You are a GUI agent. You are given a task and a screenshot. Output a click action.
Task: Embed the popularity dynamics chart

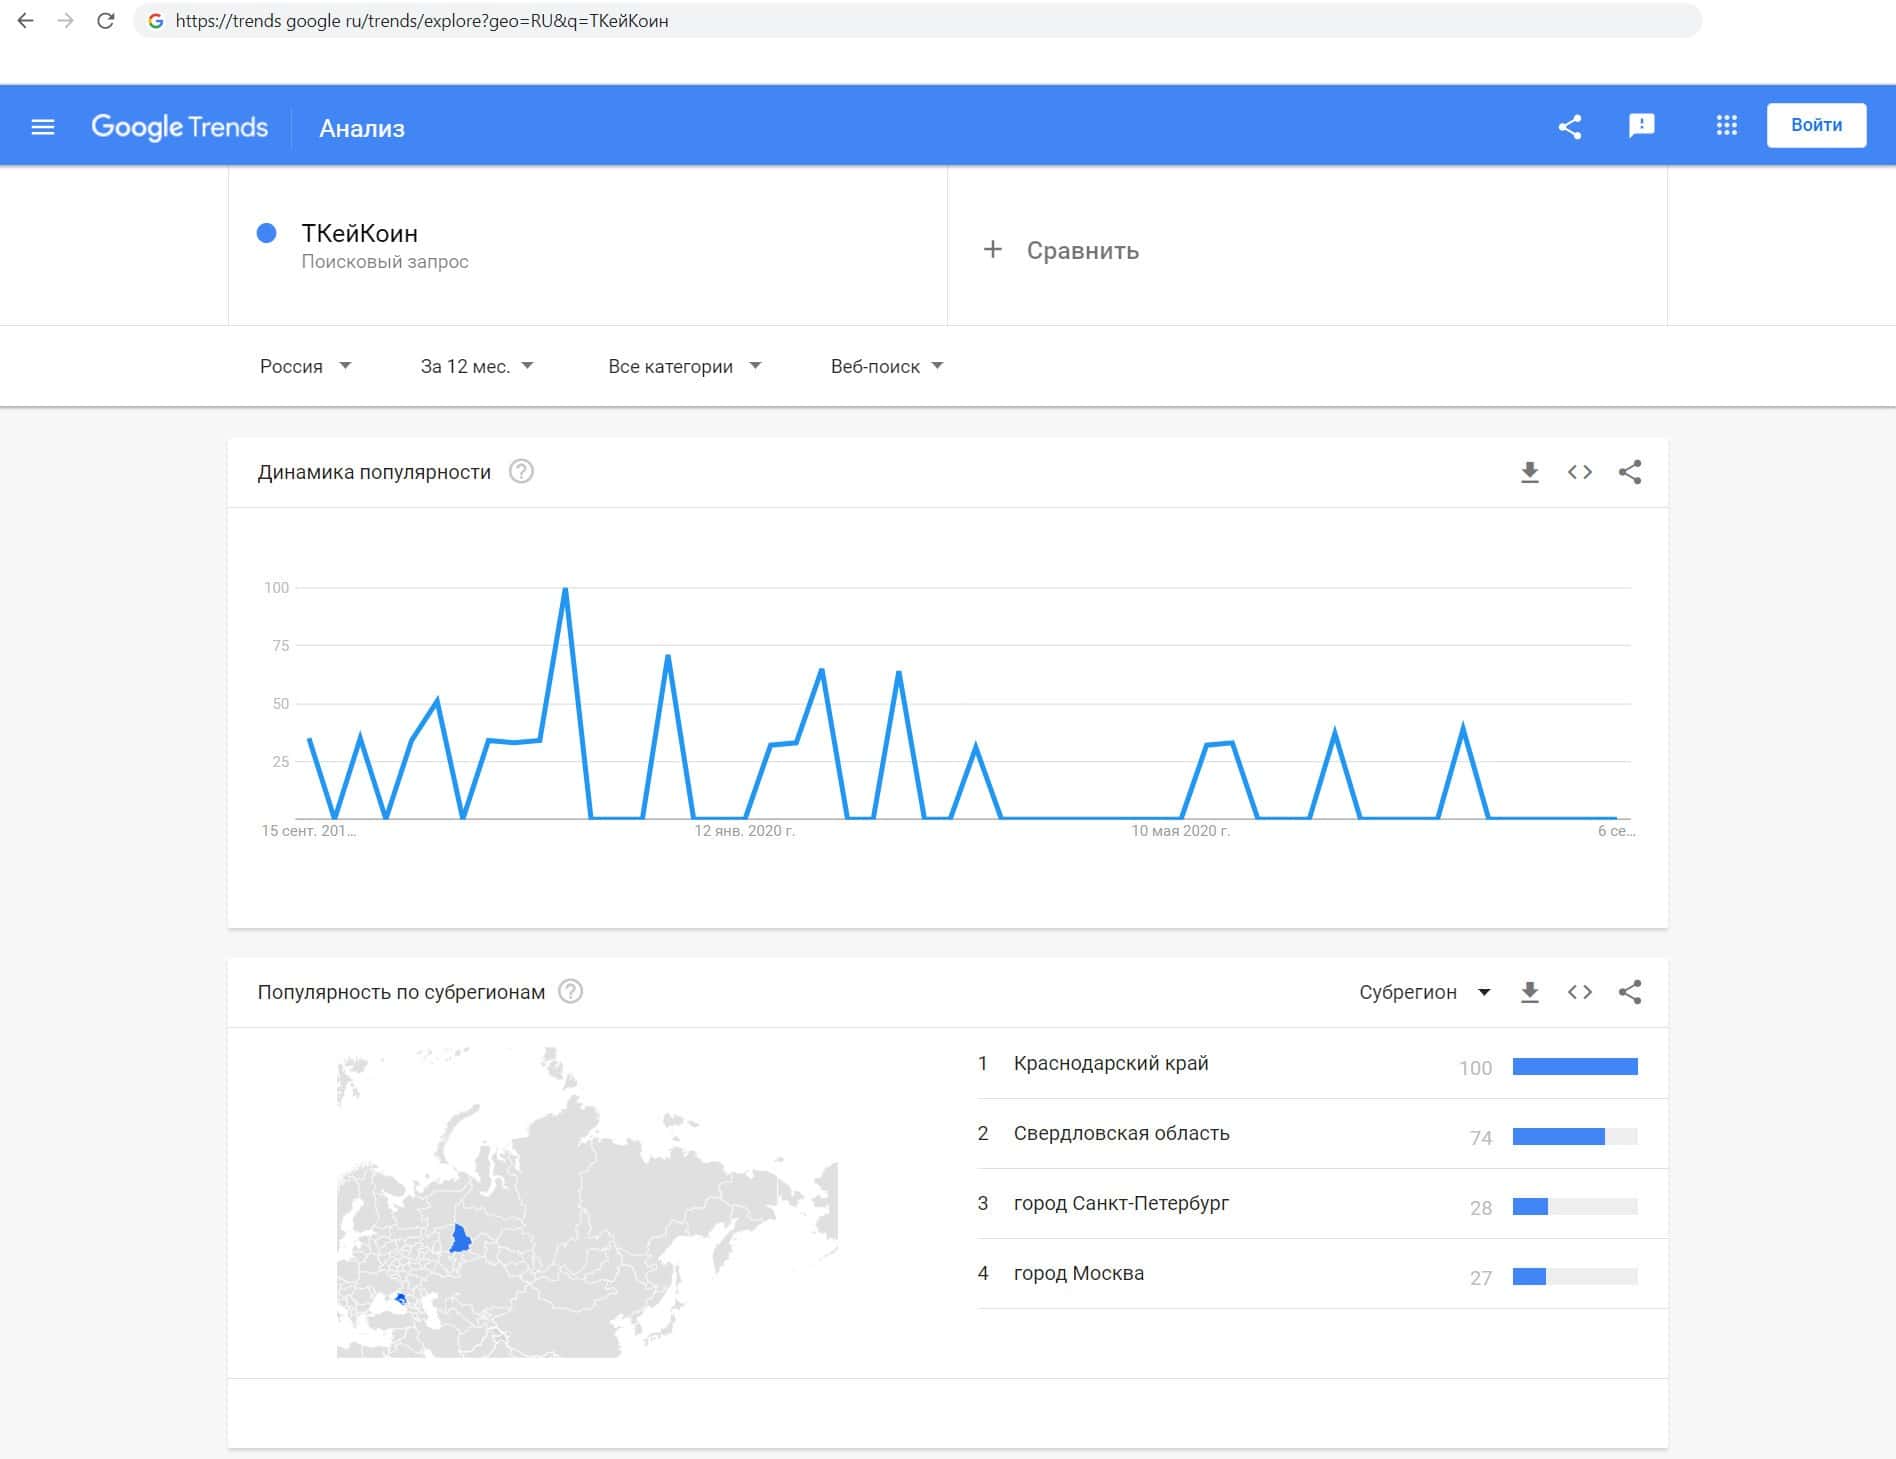[x=1579, y=472]
